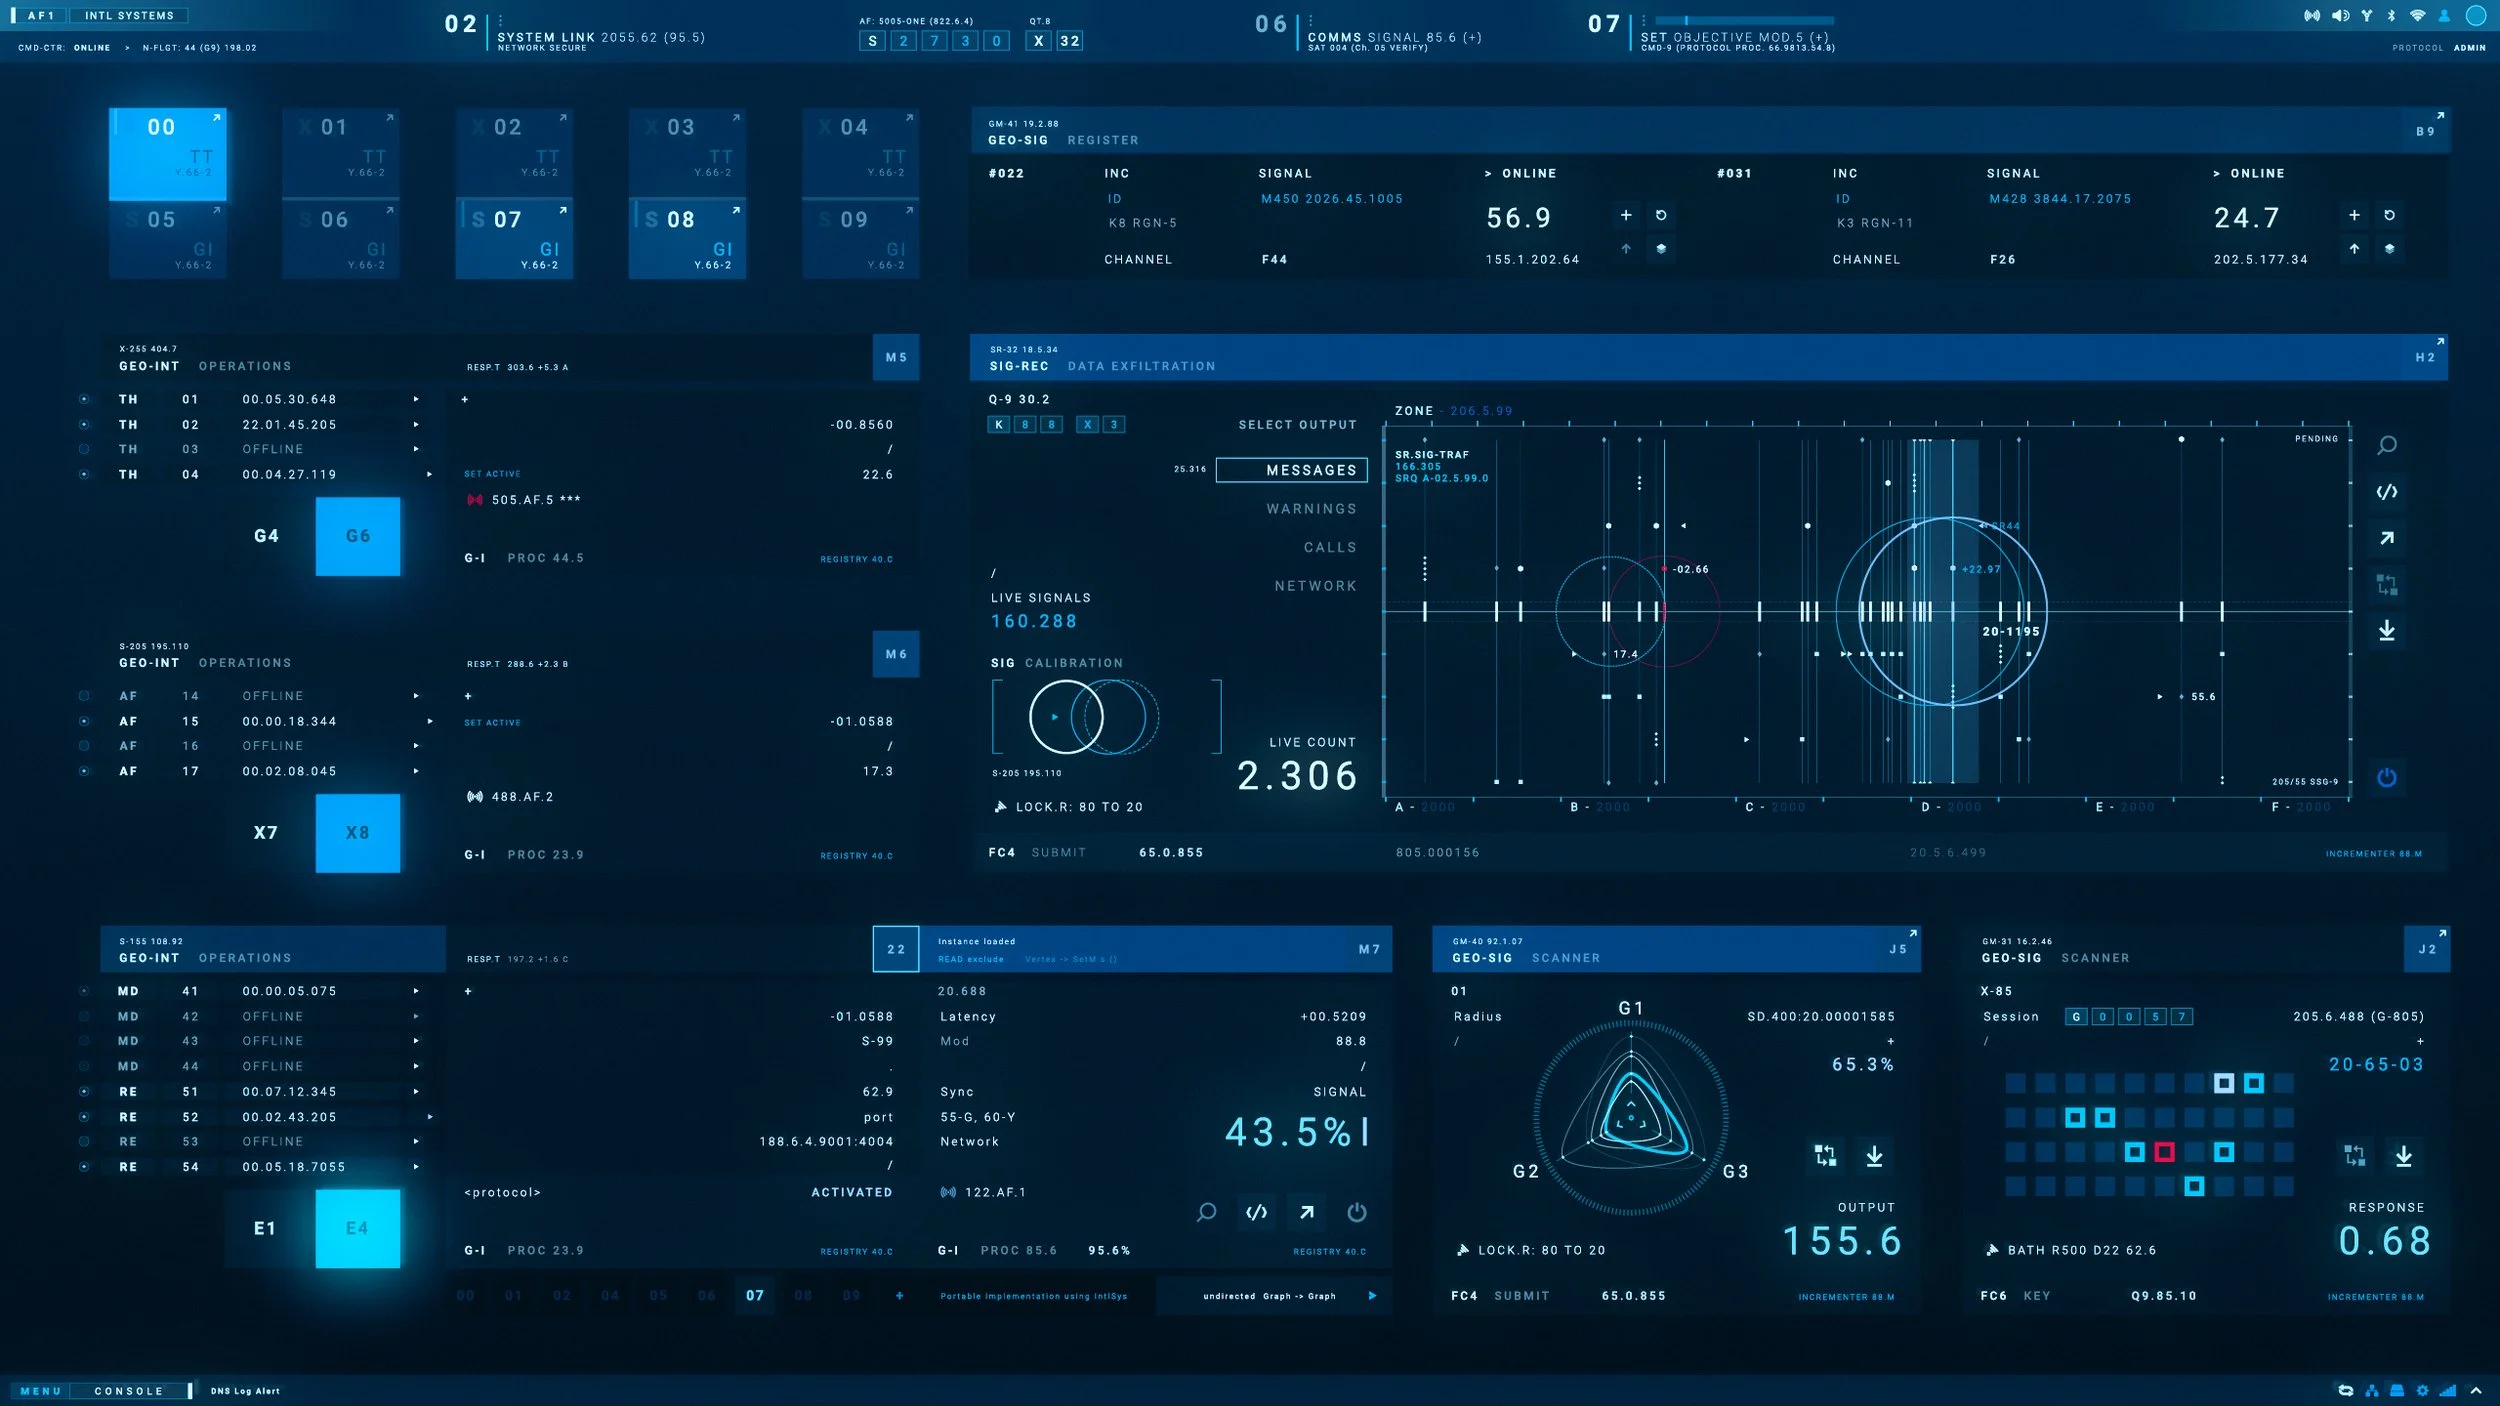
Task: Select the 00 TT thumbnail tile
Action: click(x=167, y=154)
